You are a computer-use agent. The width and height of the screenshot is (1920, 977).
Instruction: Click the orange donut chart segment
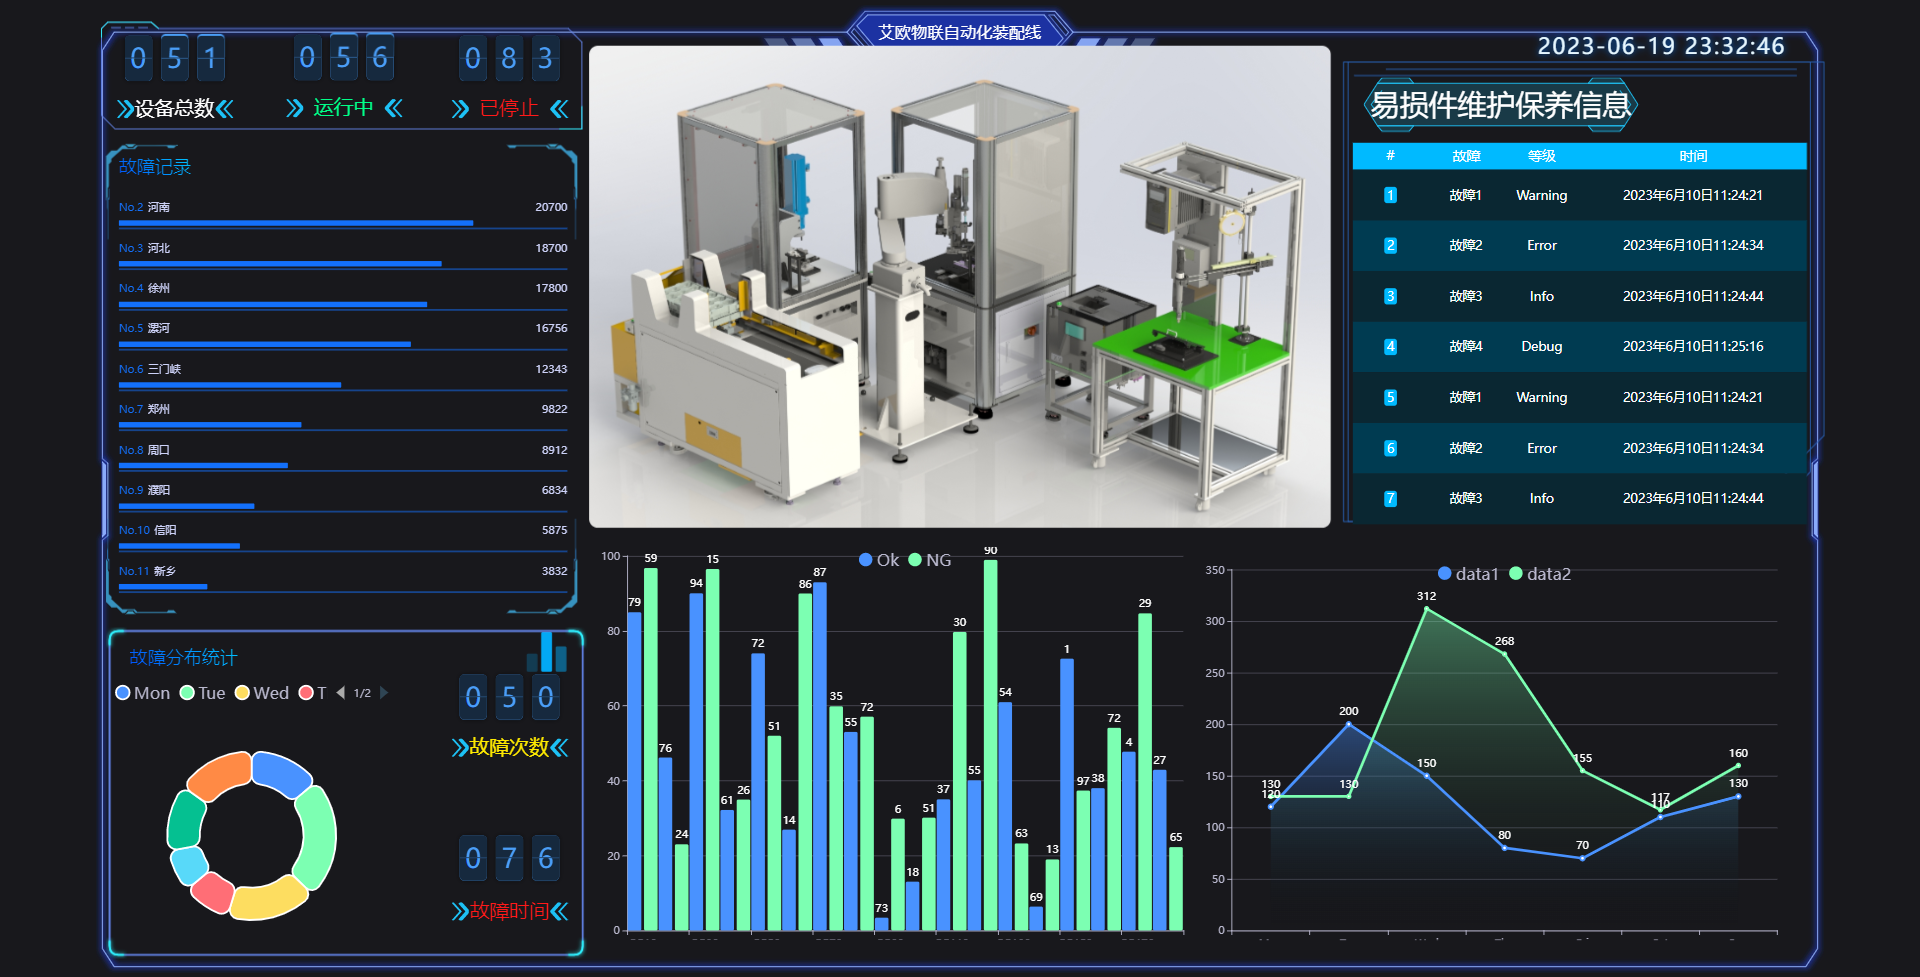(219, 776)
